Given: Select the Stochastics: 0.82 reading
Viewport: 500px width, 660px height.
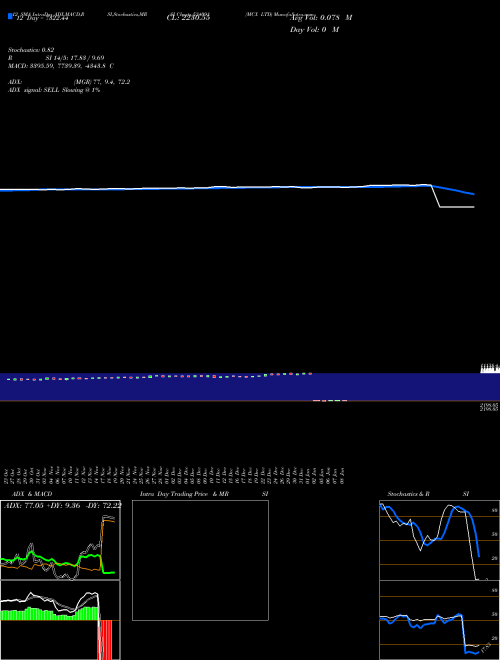Looking at the screenshot, I should coord(31,50).
